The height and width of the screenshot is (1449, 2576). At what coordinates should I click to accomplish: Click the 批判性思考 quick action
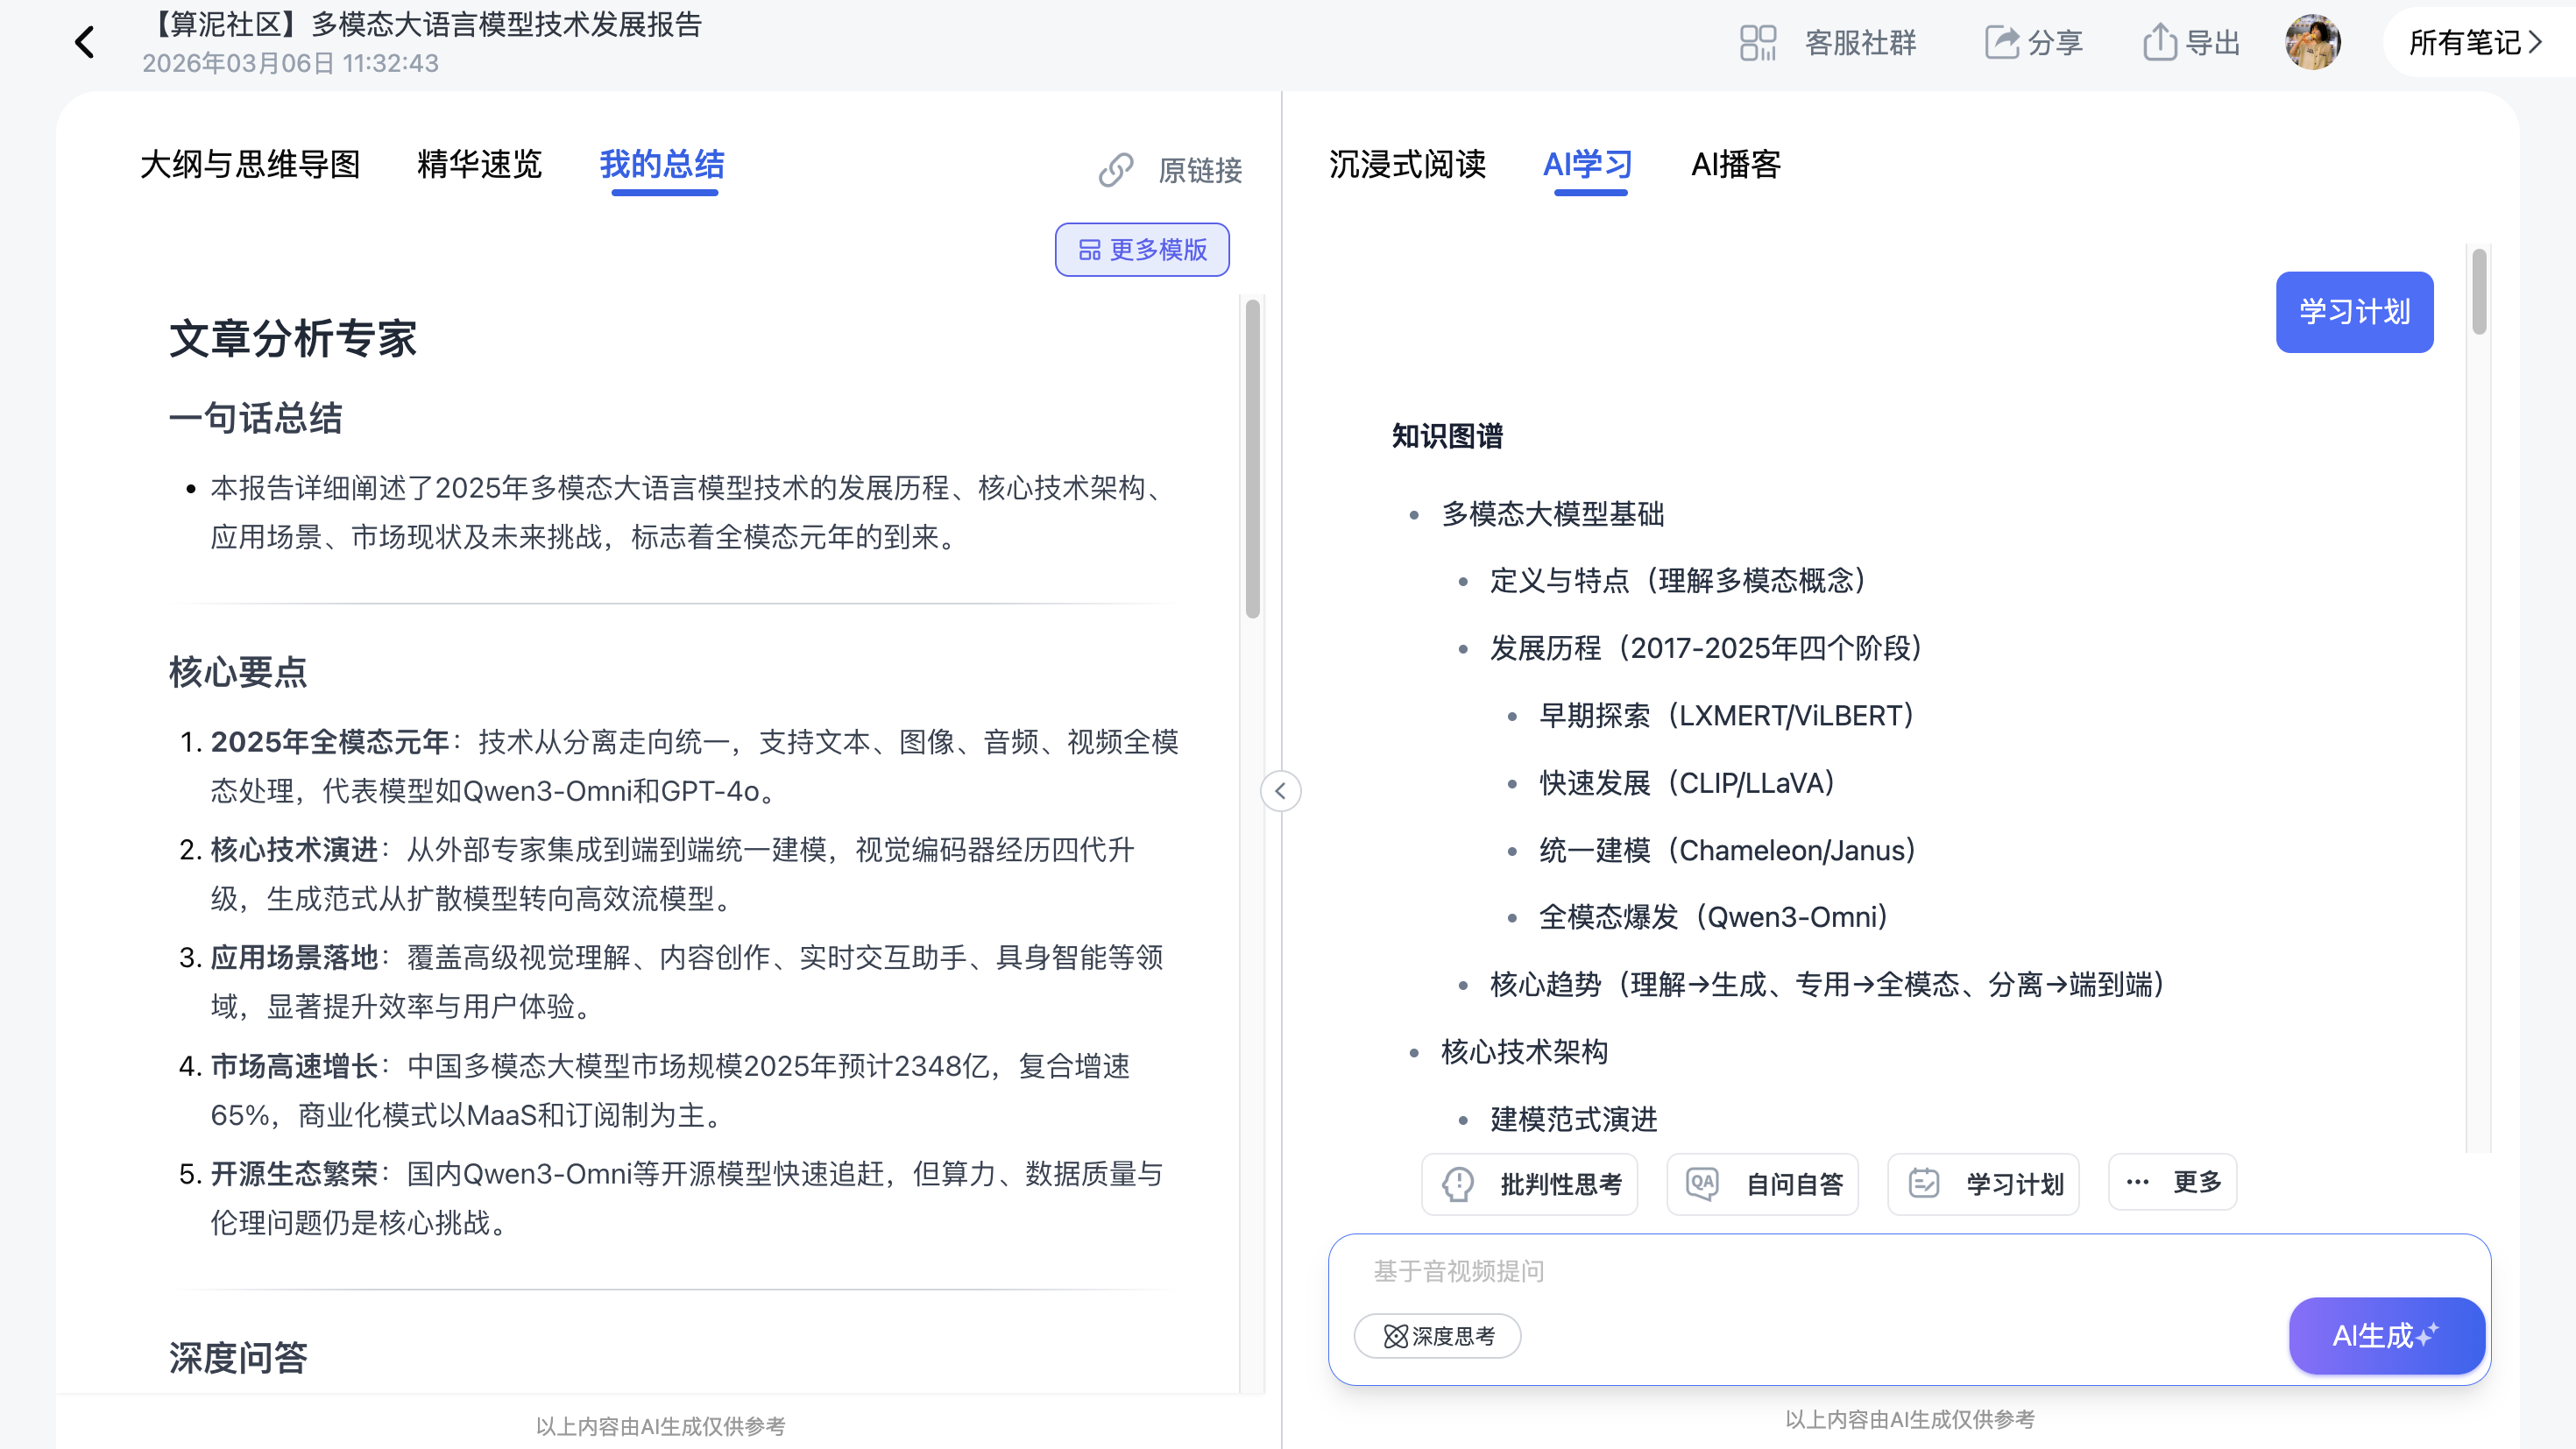pos(1529,1184)
